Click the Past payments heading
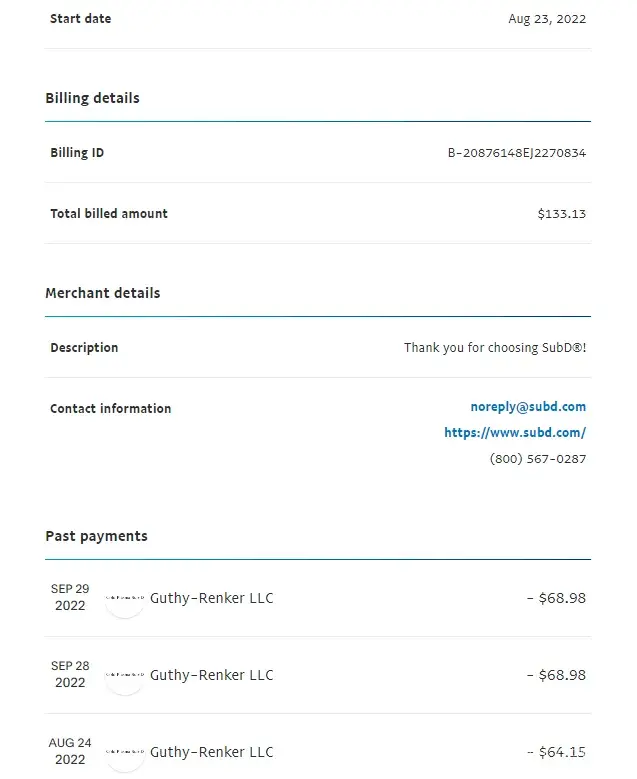This screenshot has height=779, width=637. [96, 536]
